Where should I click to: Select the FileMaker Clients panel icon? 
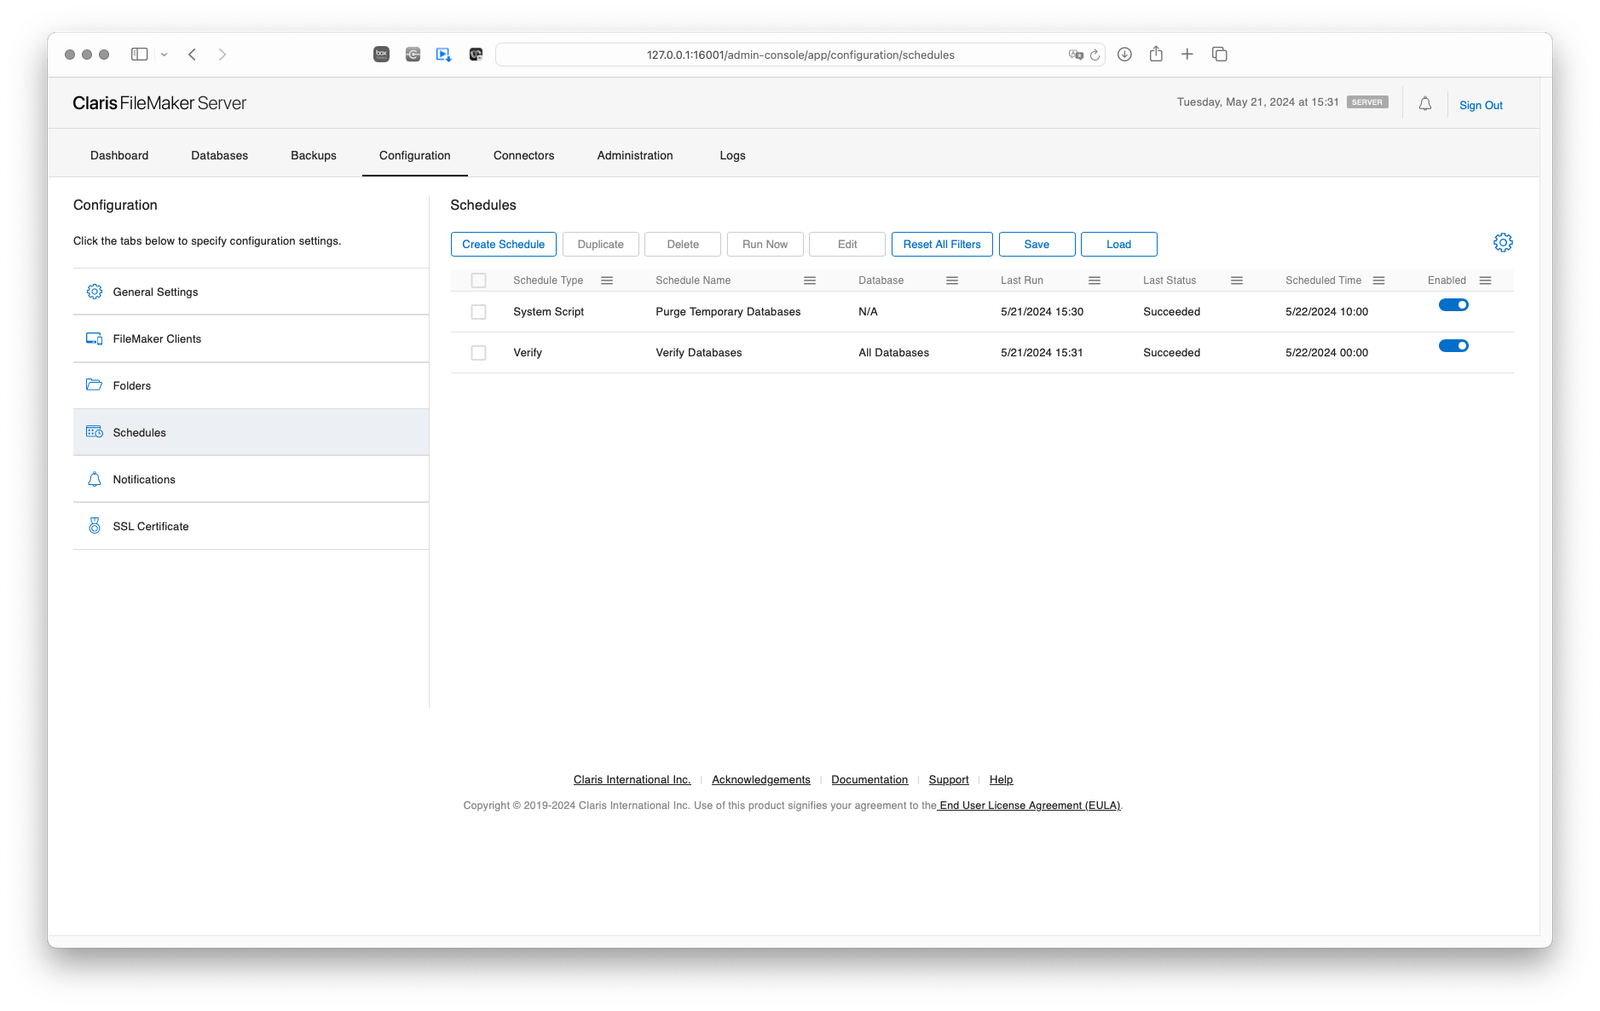94,338
